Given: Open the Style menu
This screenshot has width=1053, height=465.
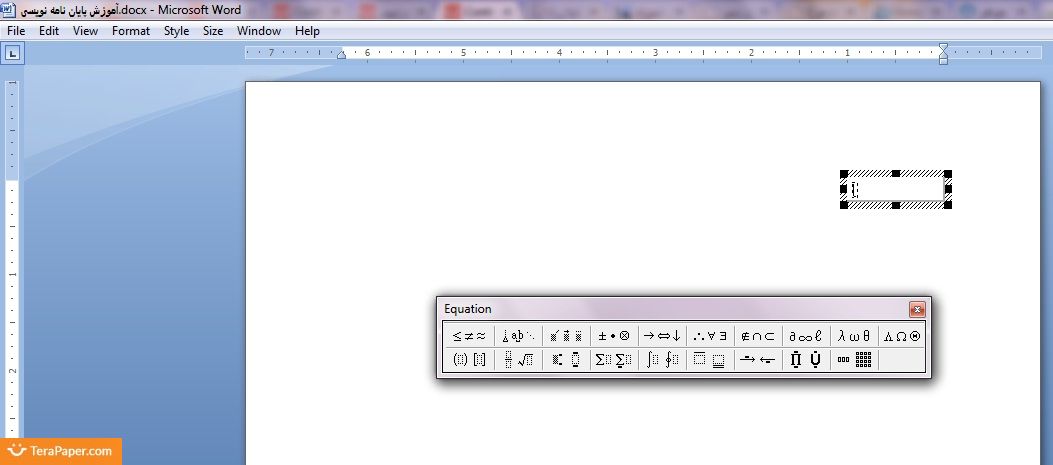Looking at the screenshot, I should tap(177, 31).
